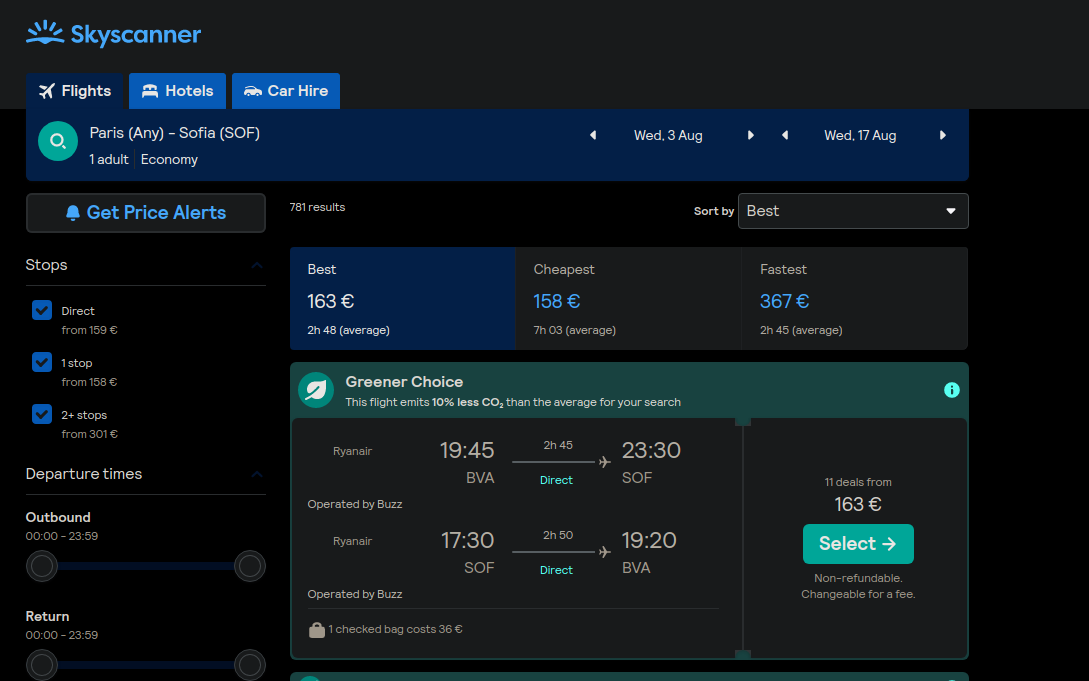The height and width of the screenshot is (681, 1089).
Task: Click the 'Wed, 17 Aug' date
Action: point(860,135)
